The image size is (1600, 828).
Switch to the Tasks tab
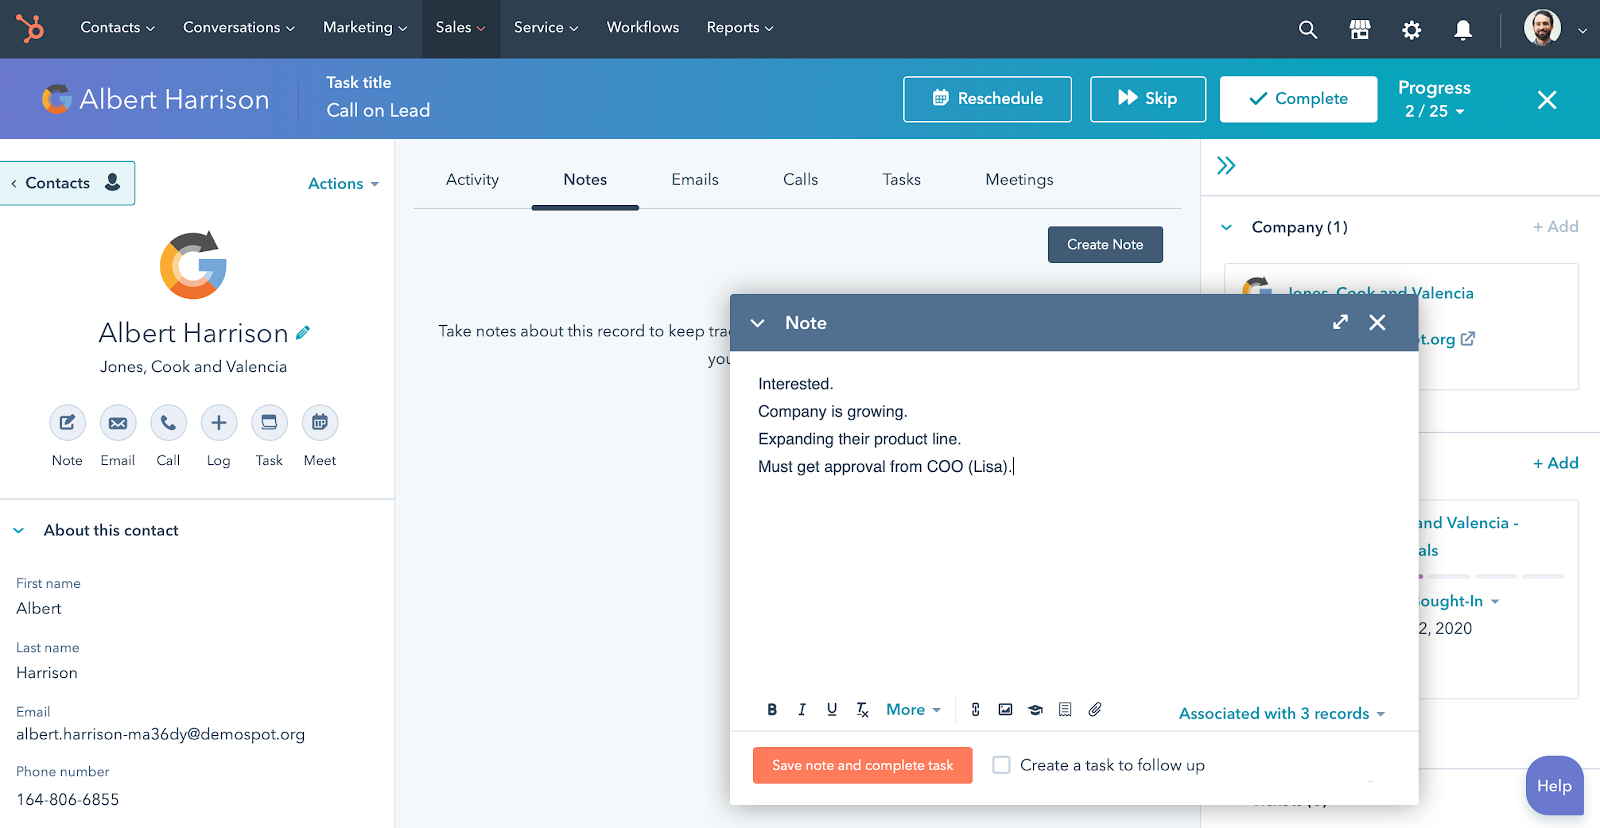tap(902, 180)
